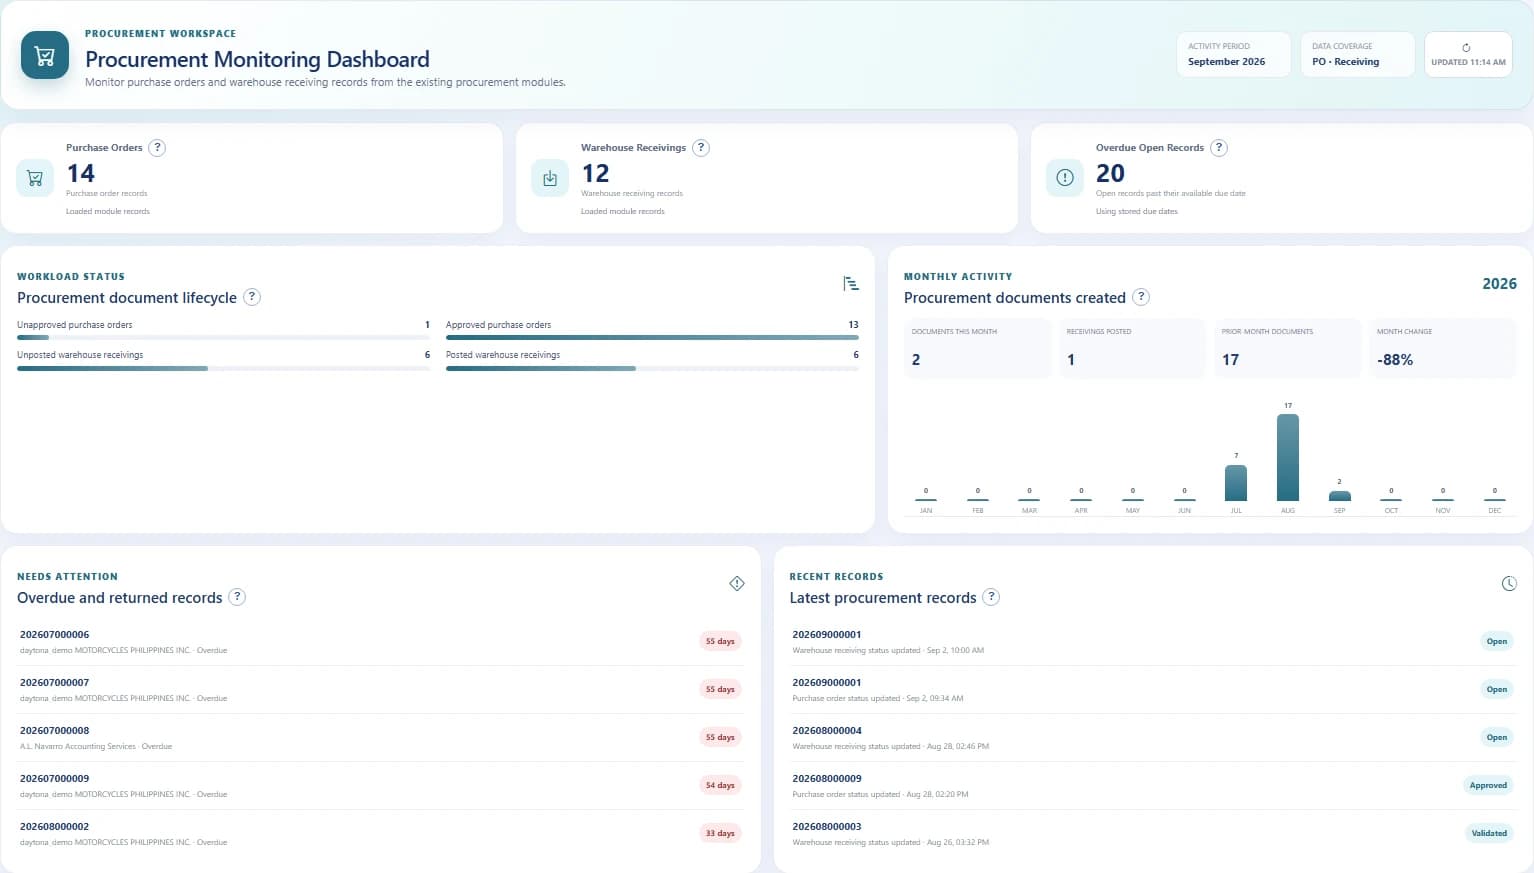Select the Documents This Month stat tile
The width and height of the screenshot is (1534, 873).
978,348
